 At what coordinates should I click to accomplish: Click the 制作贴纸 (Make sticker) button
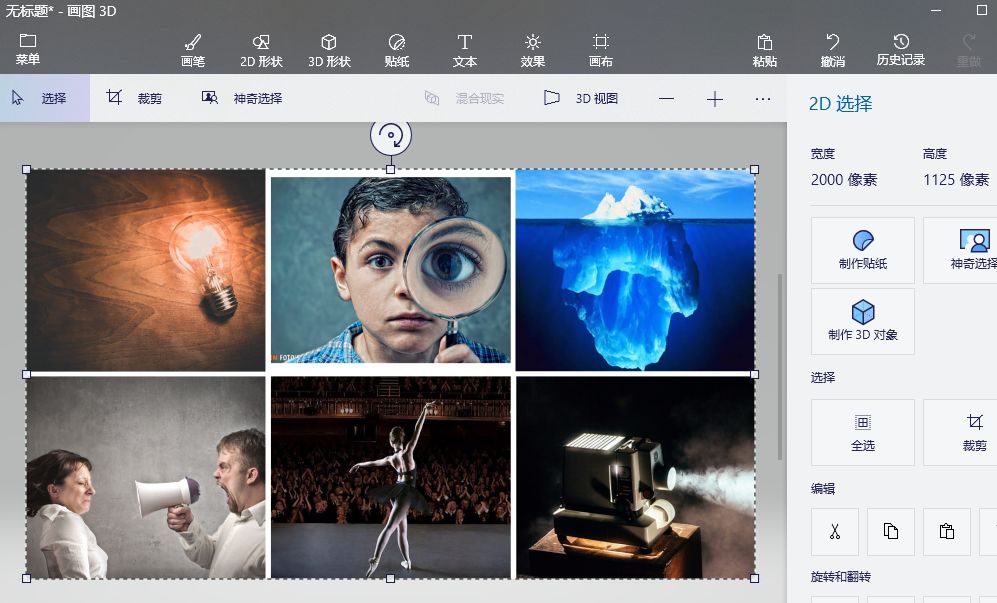coord(863,250)
